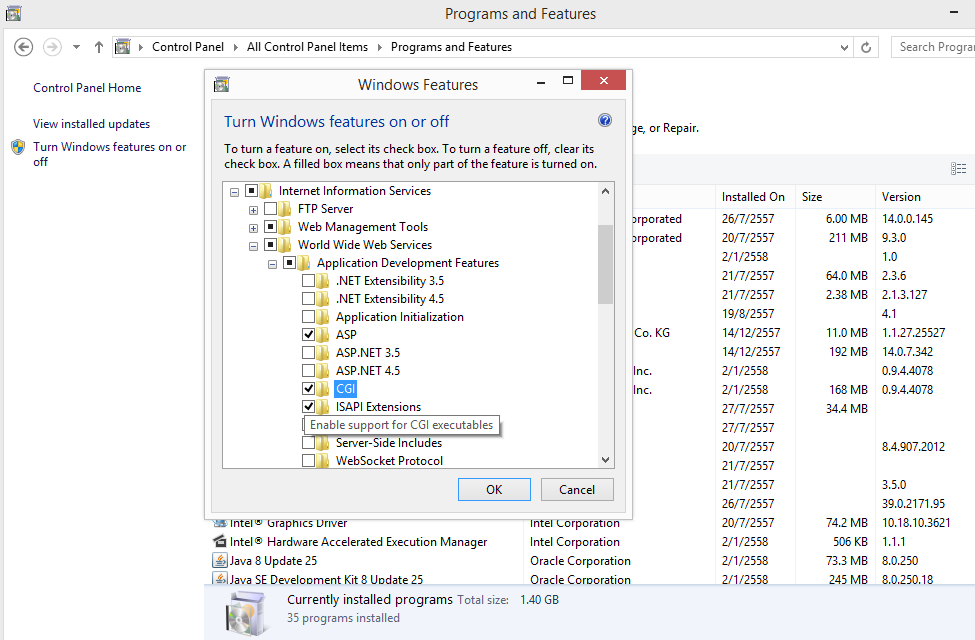Open the View installed updates link
Image resolution: width=975 pixels, height=640 pixels.
pos(91,124)
